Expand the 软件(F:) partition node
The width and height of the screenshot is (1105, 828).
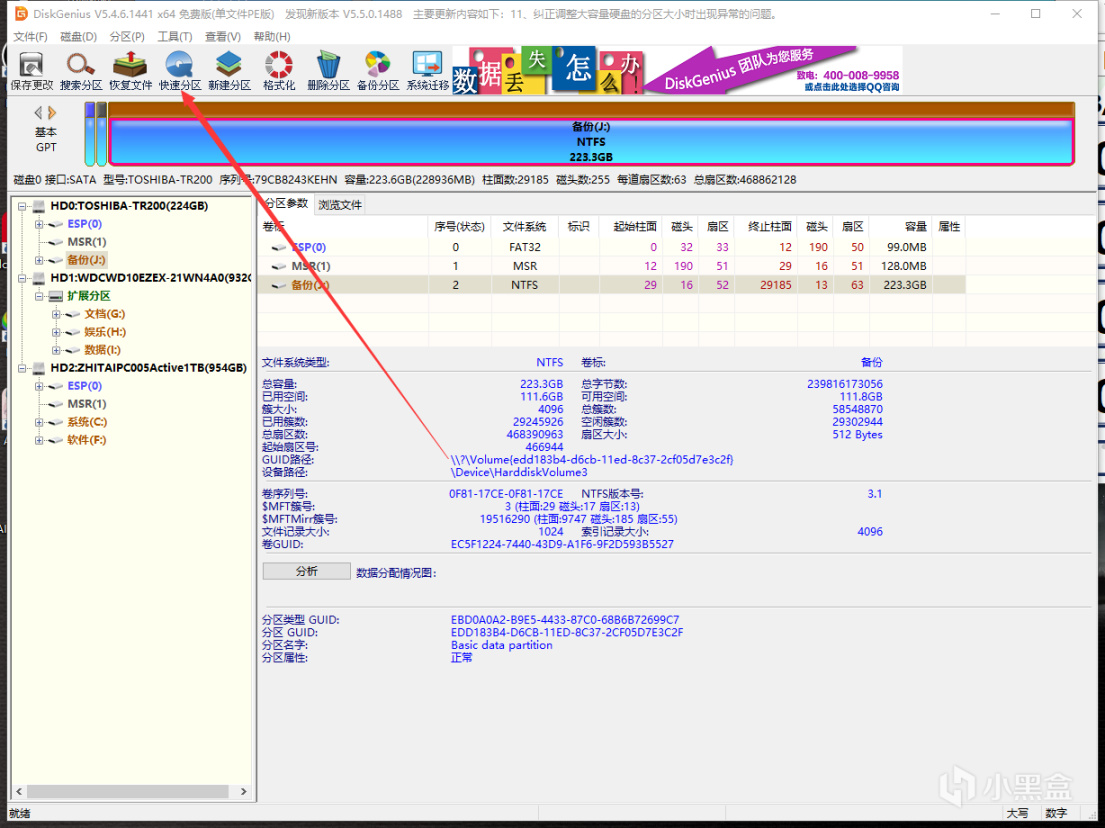[39, 440]
